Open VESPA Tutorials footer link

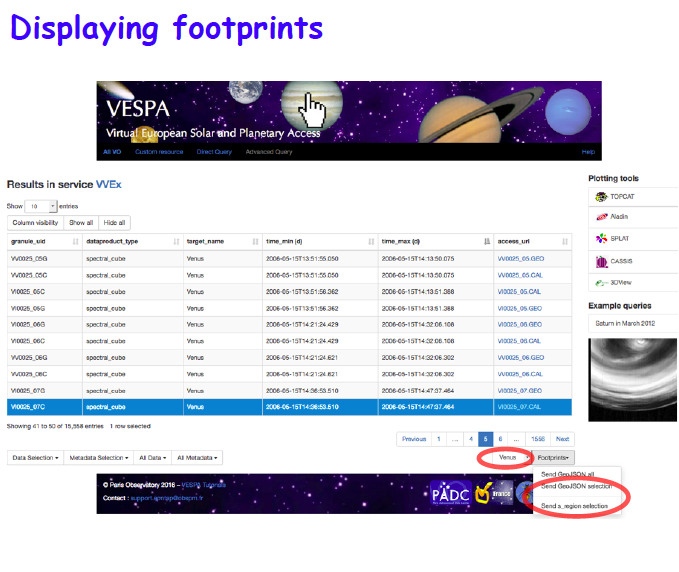point(204,485)
